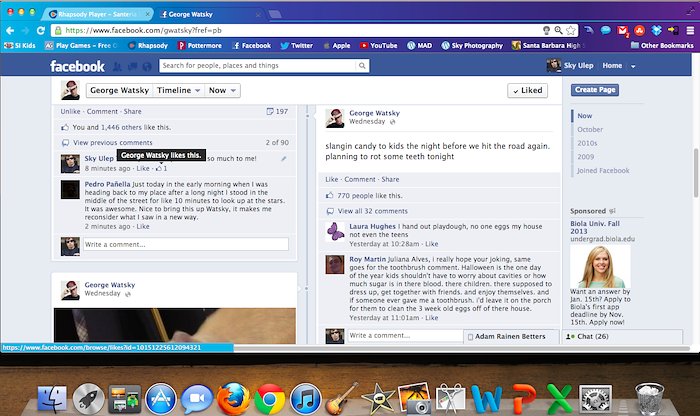Click Share on the slangin candy post
Viewport: 700px width, 416px height.
390,179
